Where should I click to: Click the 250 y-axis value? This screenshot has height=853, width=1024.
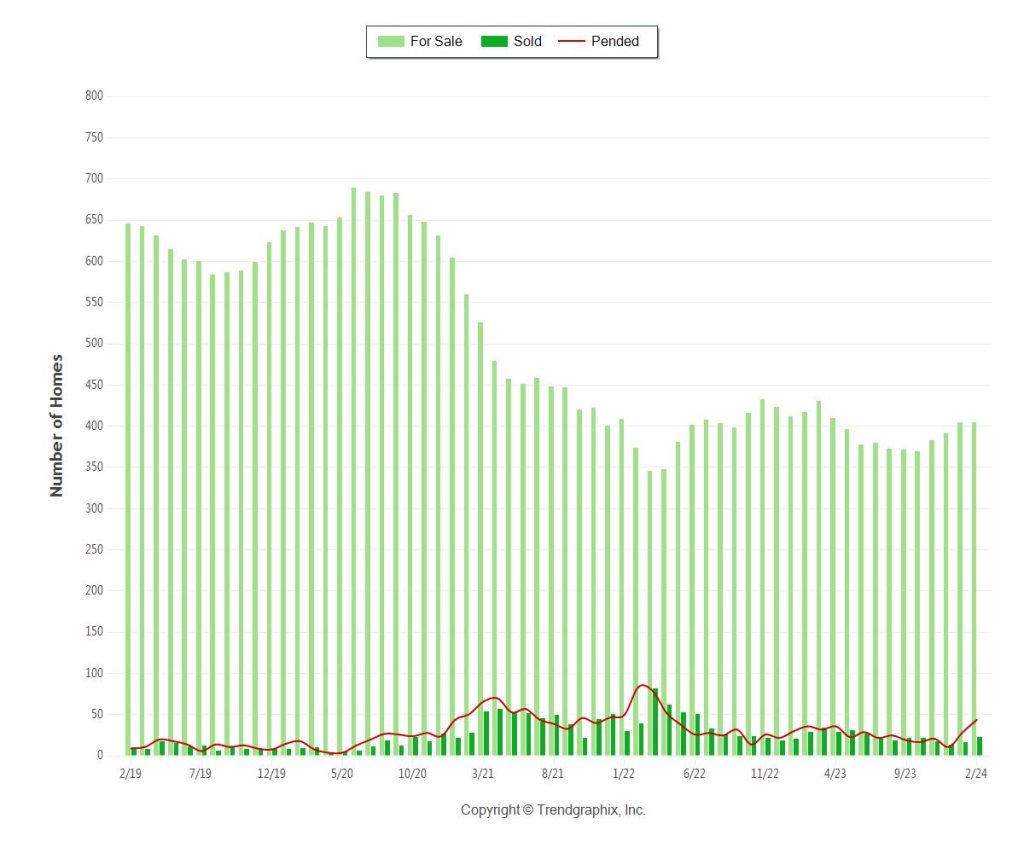pyautogui.click(x=94, y=549)
